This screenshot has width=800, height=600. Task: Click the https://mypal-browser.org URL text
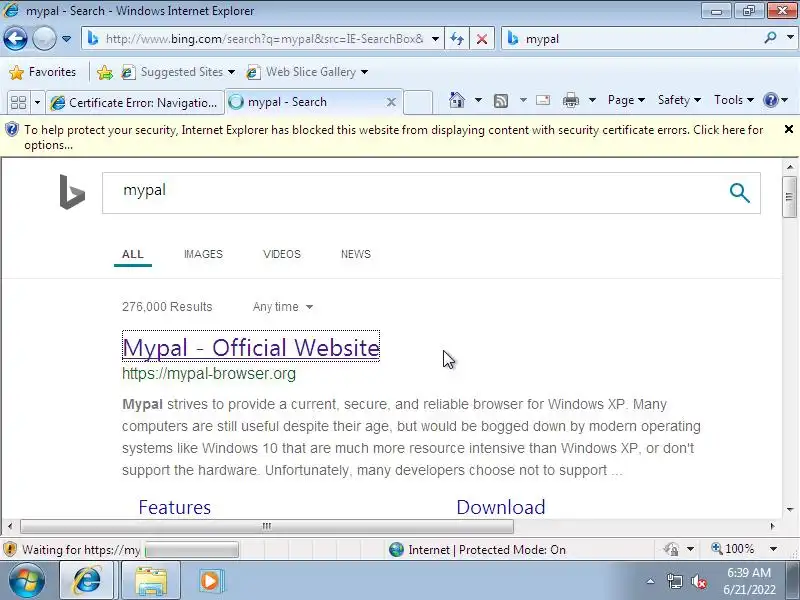209,373
